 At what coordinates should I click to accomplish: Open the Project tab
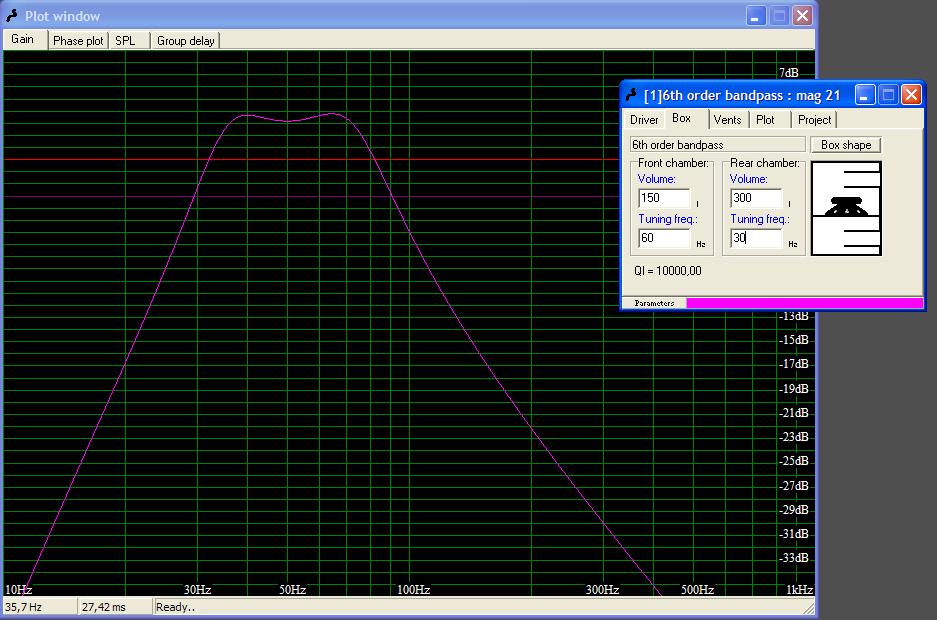[x=814, y=120]
